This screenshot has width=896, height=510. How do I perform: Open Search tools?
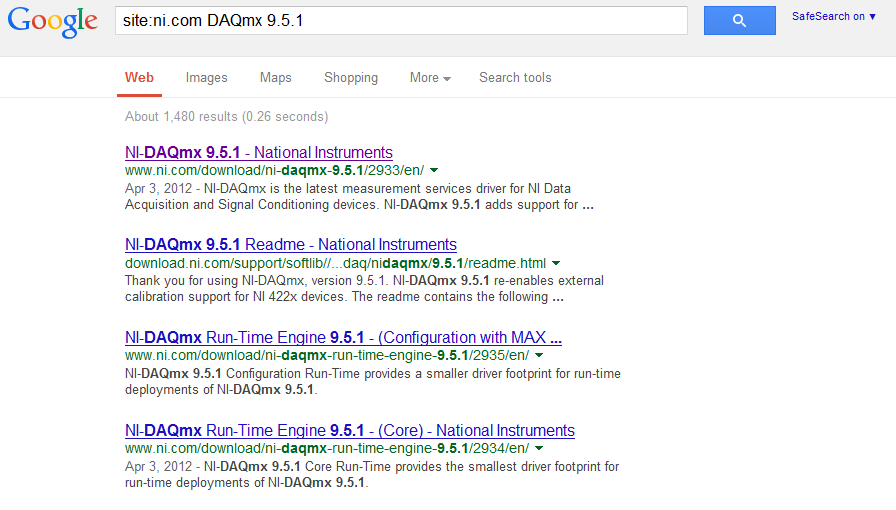[515, 78]
